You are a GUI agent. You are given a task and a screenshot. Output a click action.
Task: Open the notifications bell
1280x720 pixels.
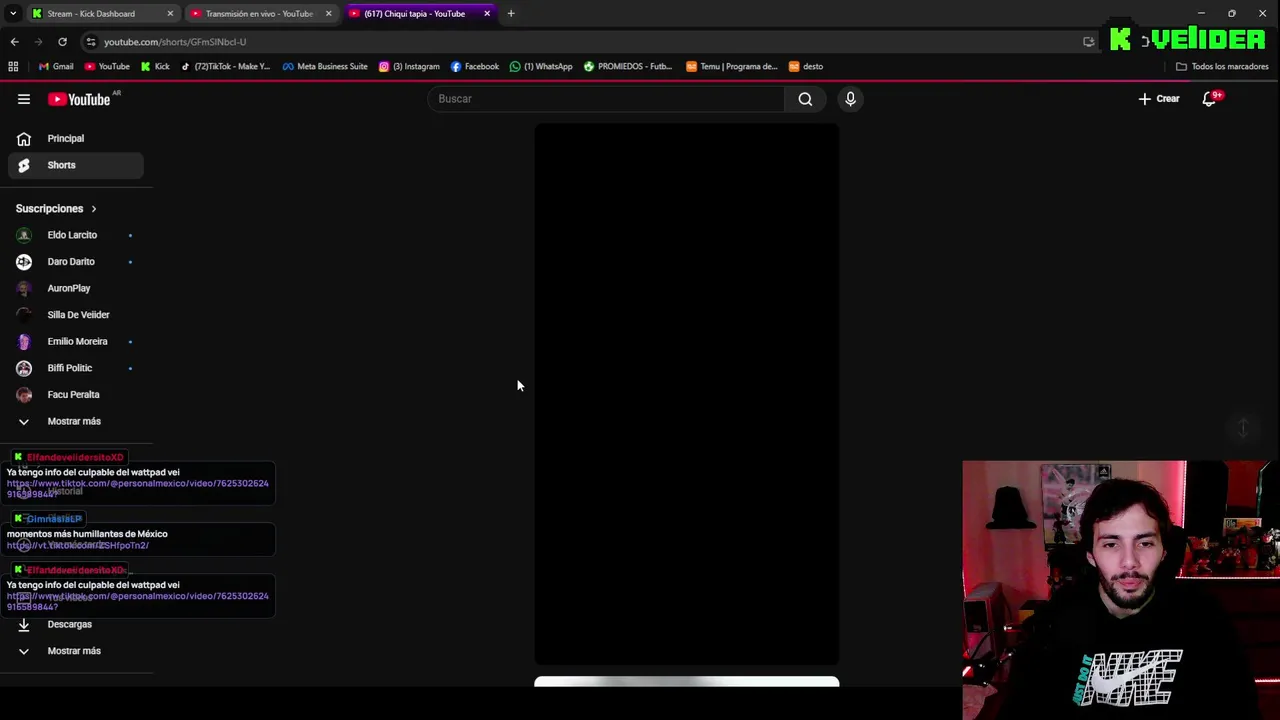tap(1209, 99)
